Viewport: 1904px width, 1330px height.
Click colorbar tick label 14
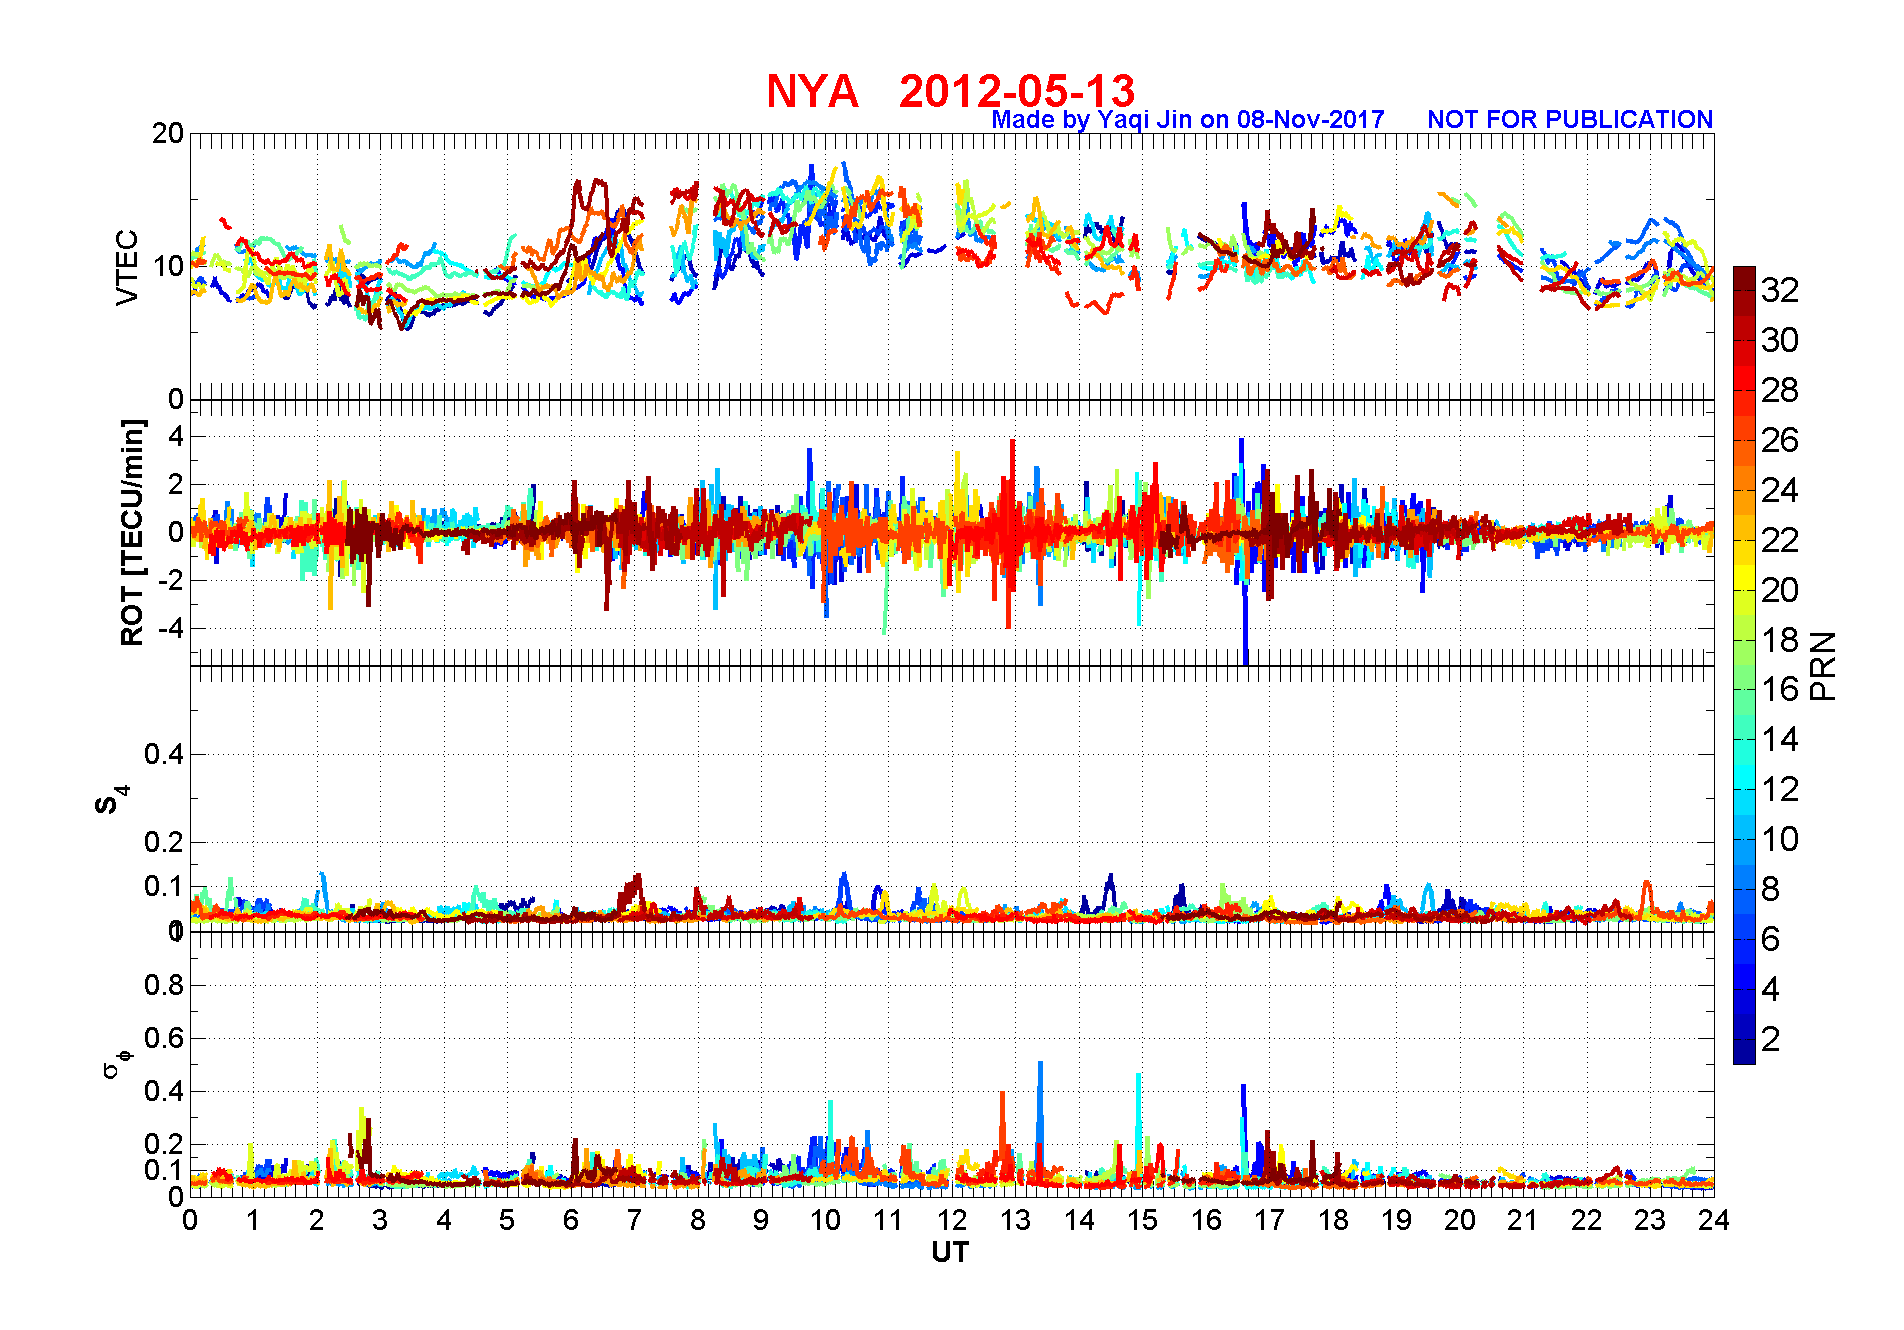coord(1780,740)
